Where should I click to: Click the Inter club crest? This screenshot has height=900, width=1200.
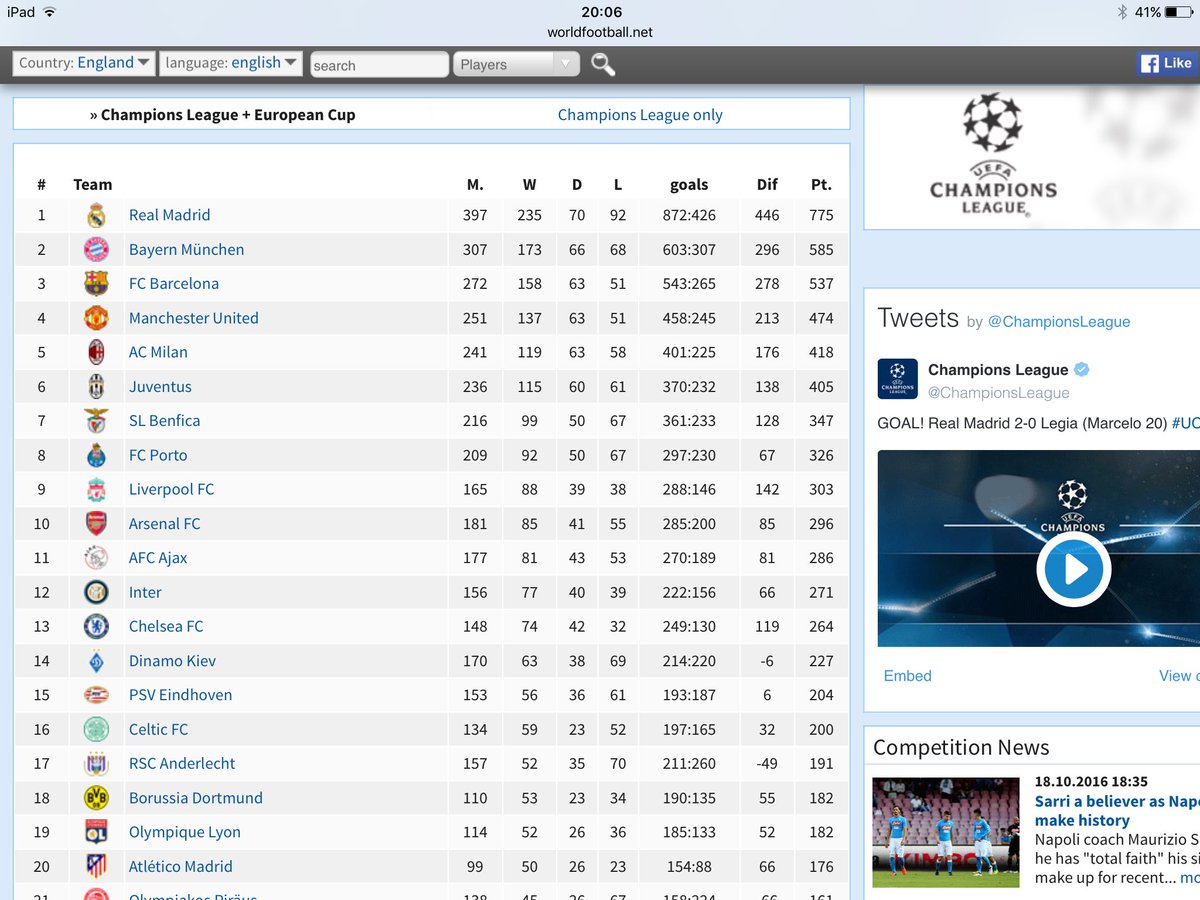[x=96, y=592]
